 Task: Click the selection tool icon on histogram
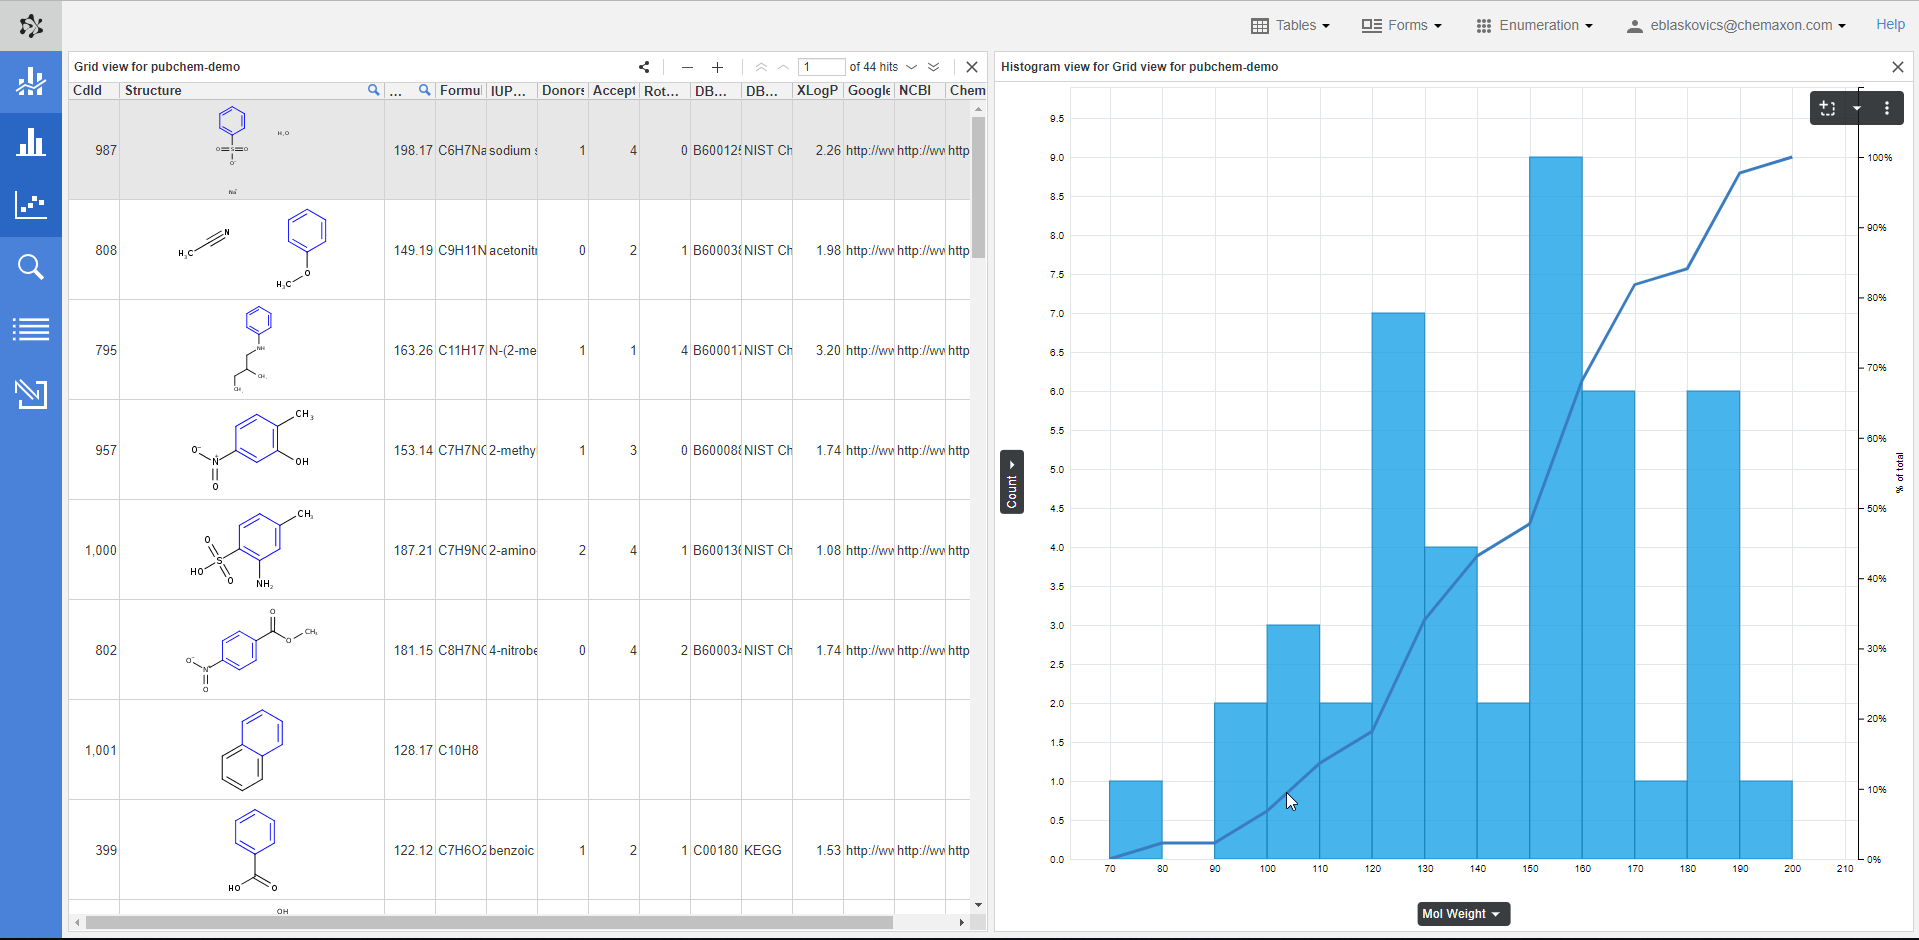[x=1828, y=108]
